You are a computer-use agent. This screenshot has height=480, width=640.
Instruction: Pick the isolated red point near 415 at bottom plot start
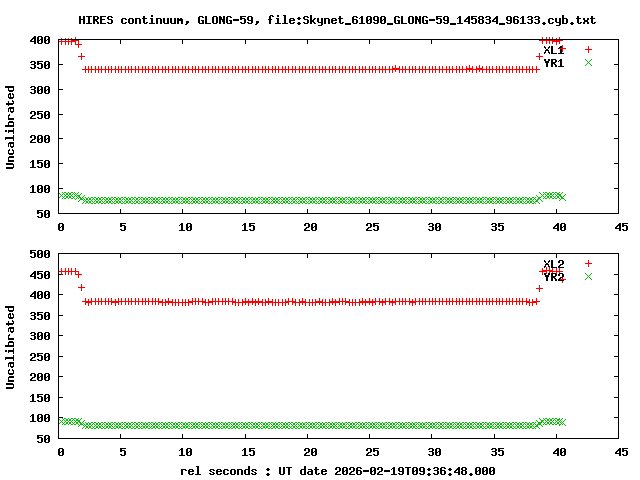coord(82,288)
